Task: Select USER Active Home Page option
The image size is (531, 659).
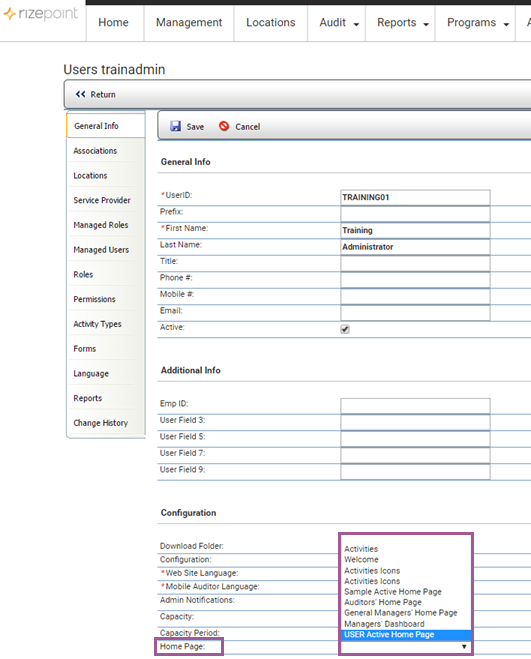Action: pos(406,635)
